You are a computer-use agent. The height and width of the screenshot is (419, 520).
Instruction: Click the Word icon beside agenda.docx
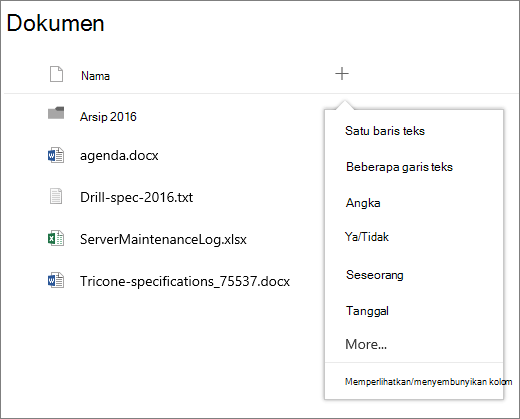pyautogui.click(x=56, y=155)
